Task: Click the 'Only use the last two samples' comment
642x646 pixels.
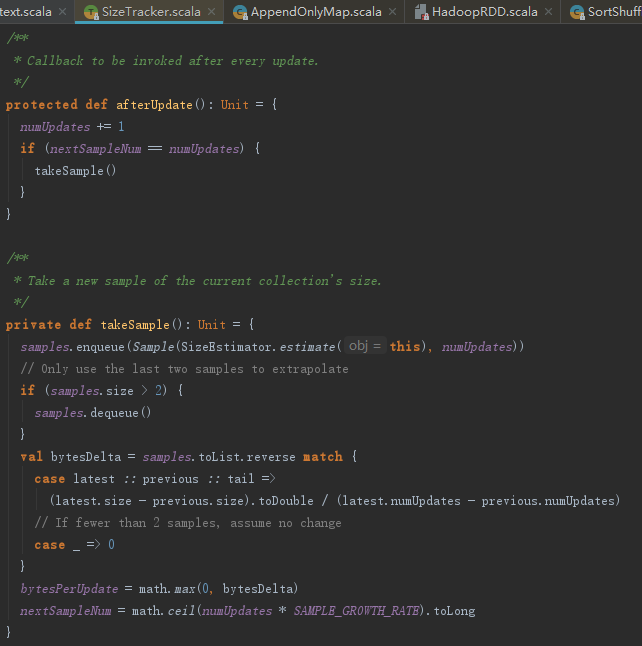Action: pyautogui.click(x=185, y=369)
